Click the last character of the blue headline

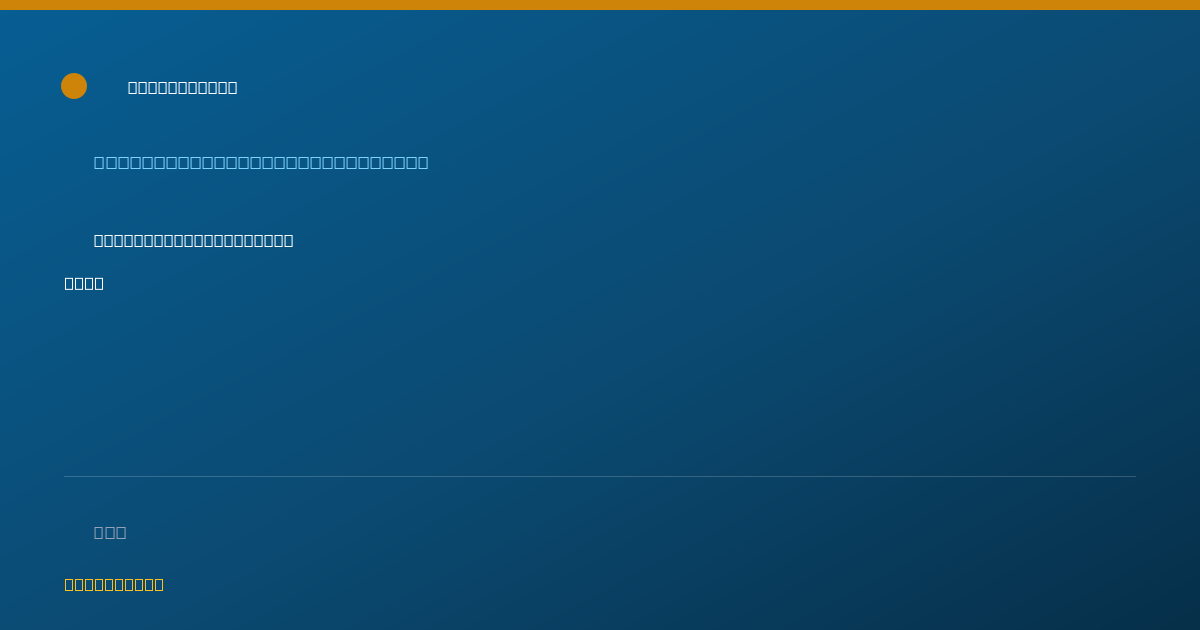point(422,162)
